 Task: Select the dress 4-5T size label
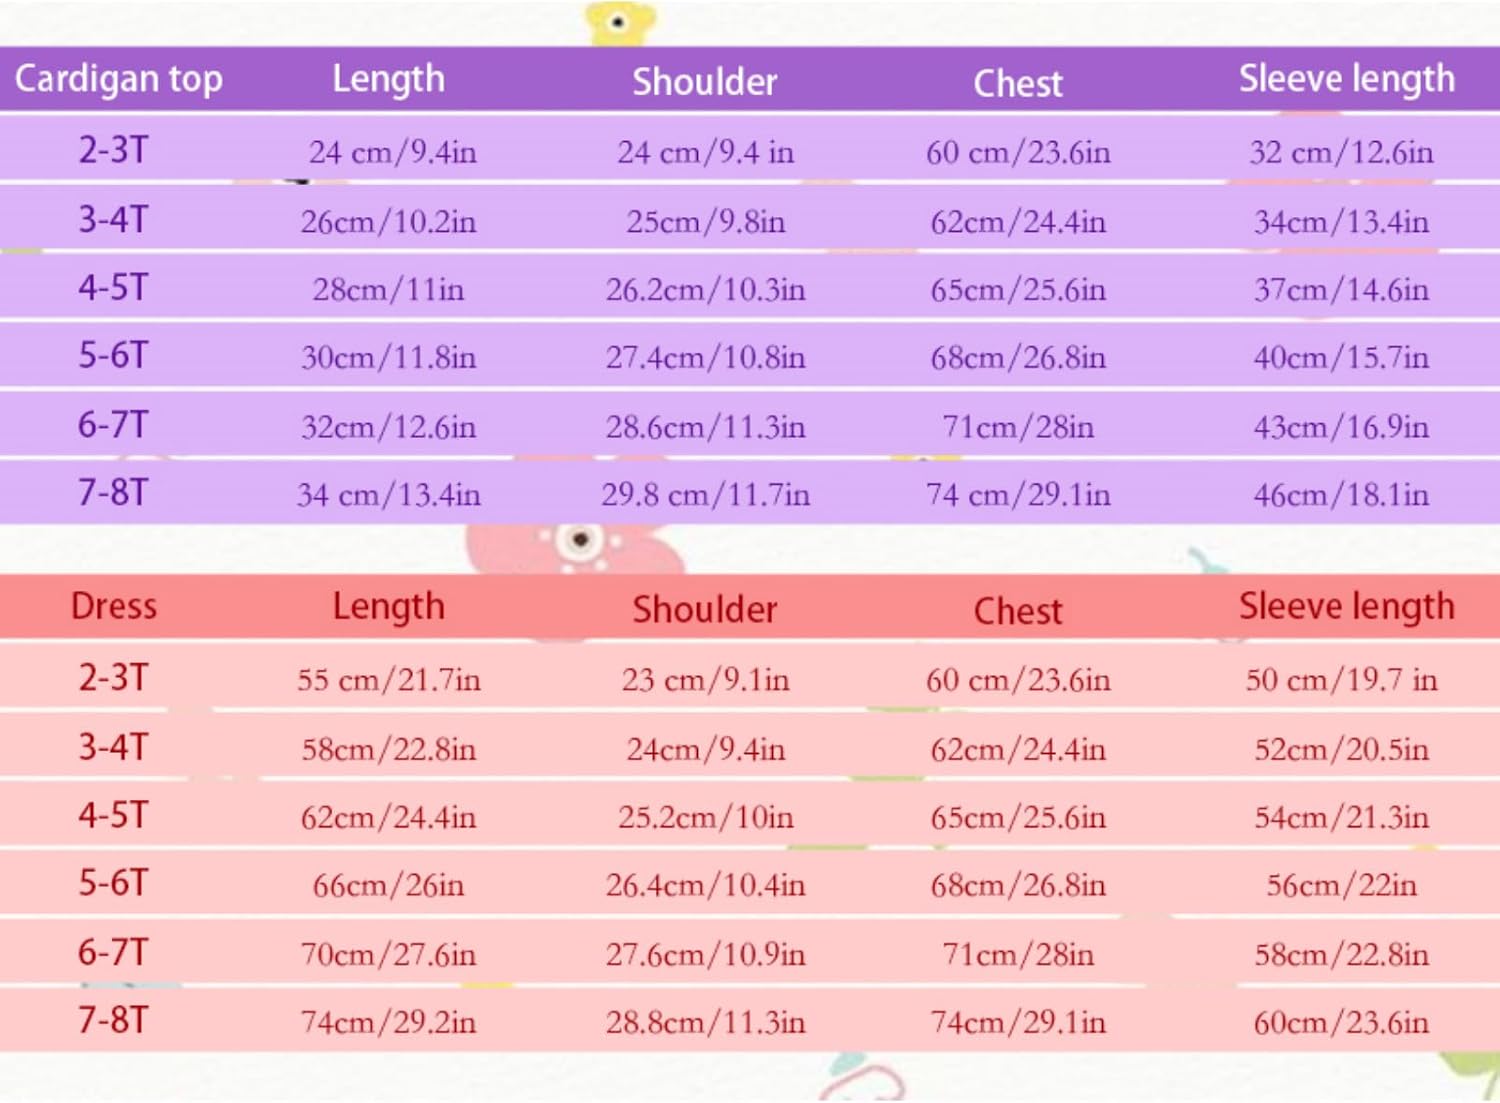[x=113, y=815]
